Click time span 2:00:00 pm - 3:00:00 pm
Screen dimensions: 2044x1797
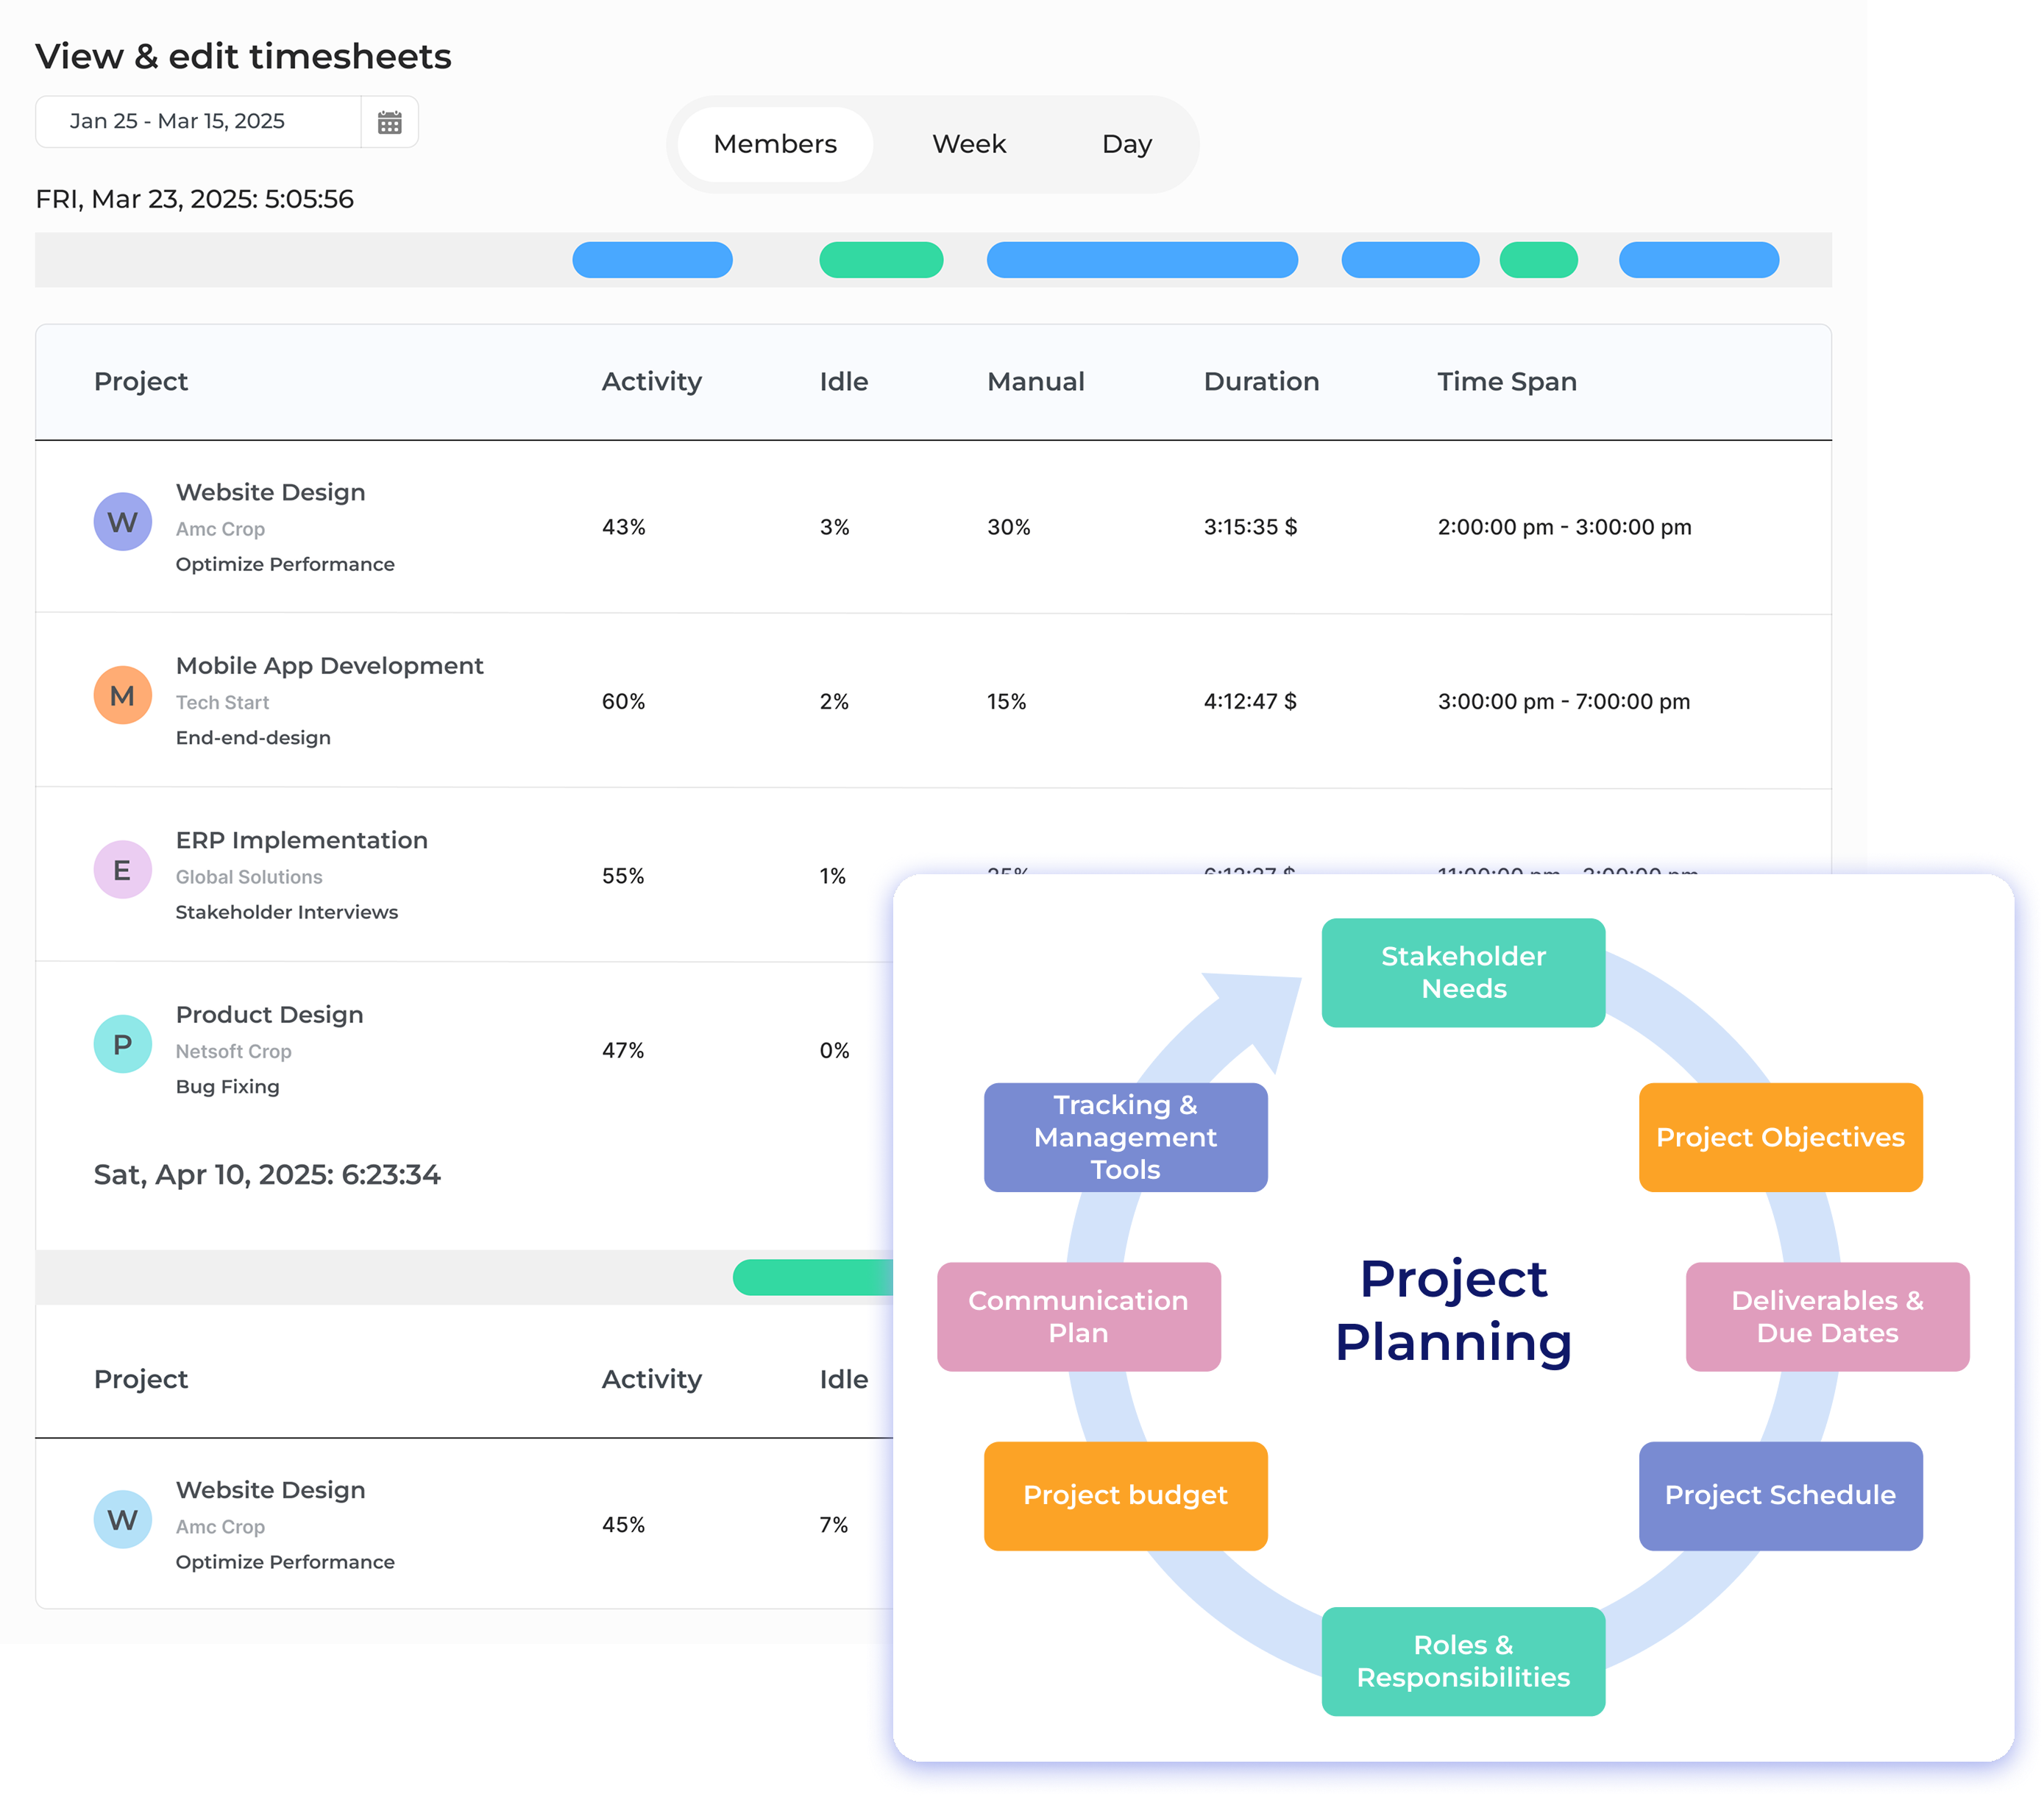click(1564, 527)
